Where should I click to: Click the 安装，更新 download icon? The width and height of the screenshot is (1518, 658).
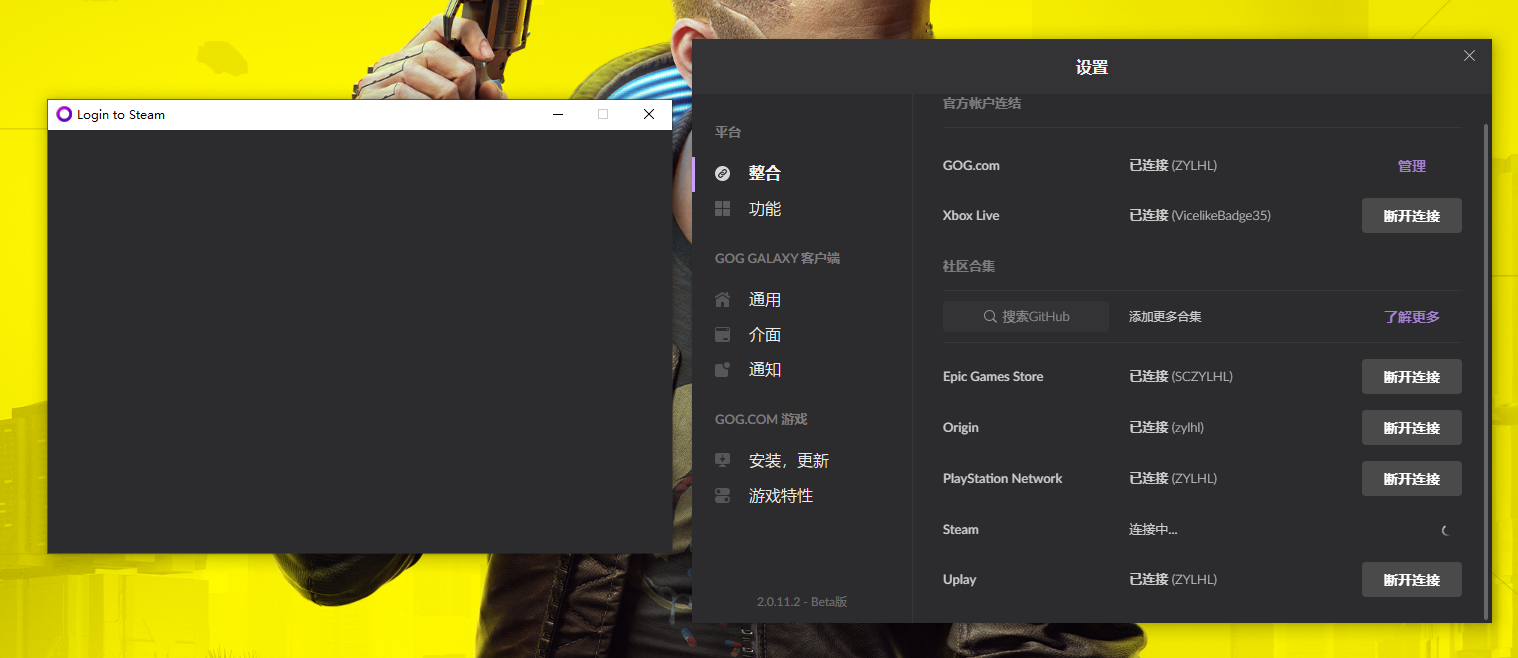(723, 461)
